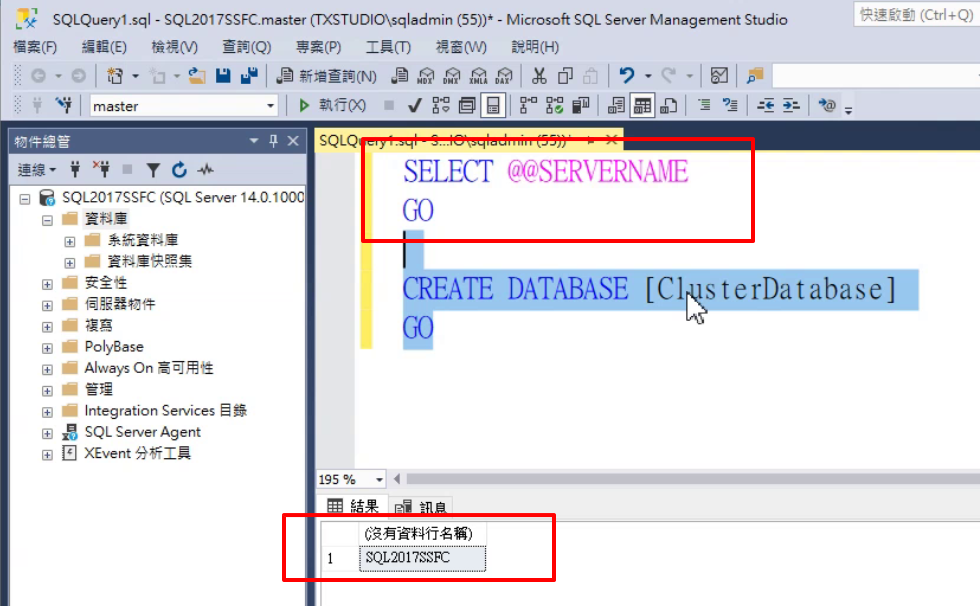
Task: Pin the 物件總管 panel
Action: [273, 141]
